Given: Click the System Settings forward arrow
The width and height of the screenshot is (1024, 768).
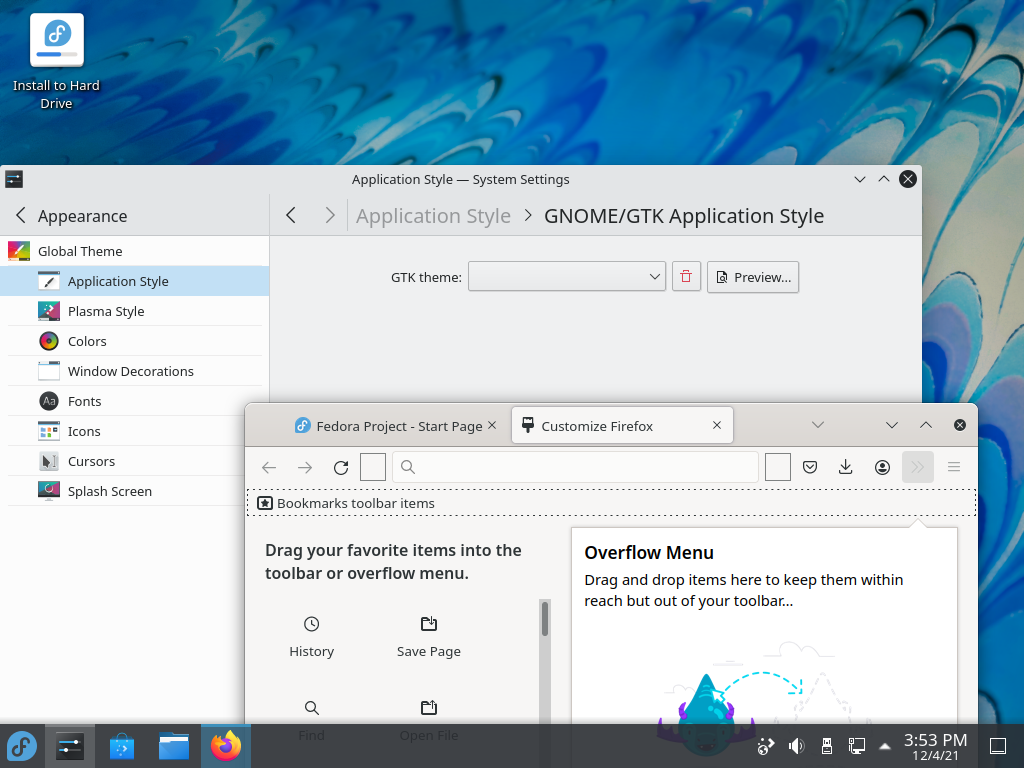Looking at the screenshot, I should (330, 216).
